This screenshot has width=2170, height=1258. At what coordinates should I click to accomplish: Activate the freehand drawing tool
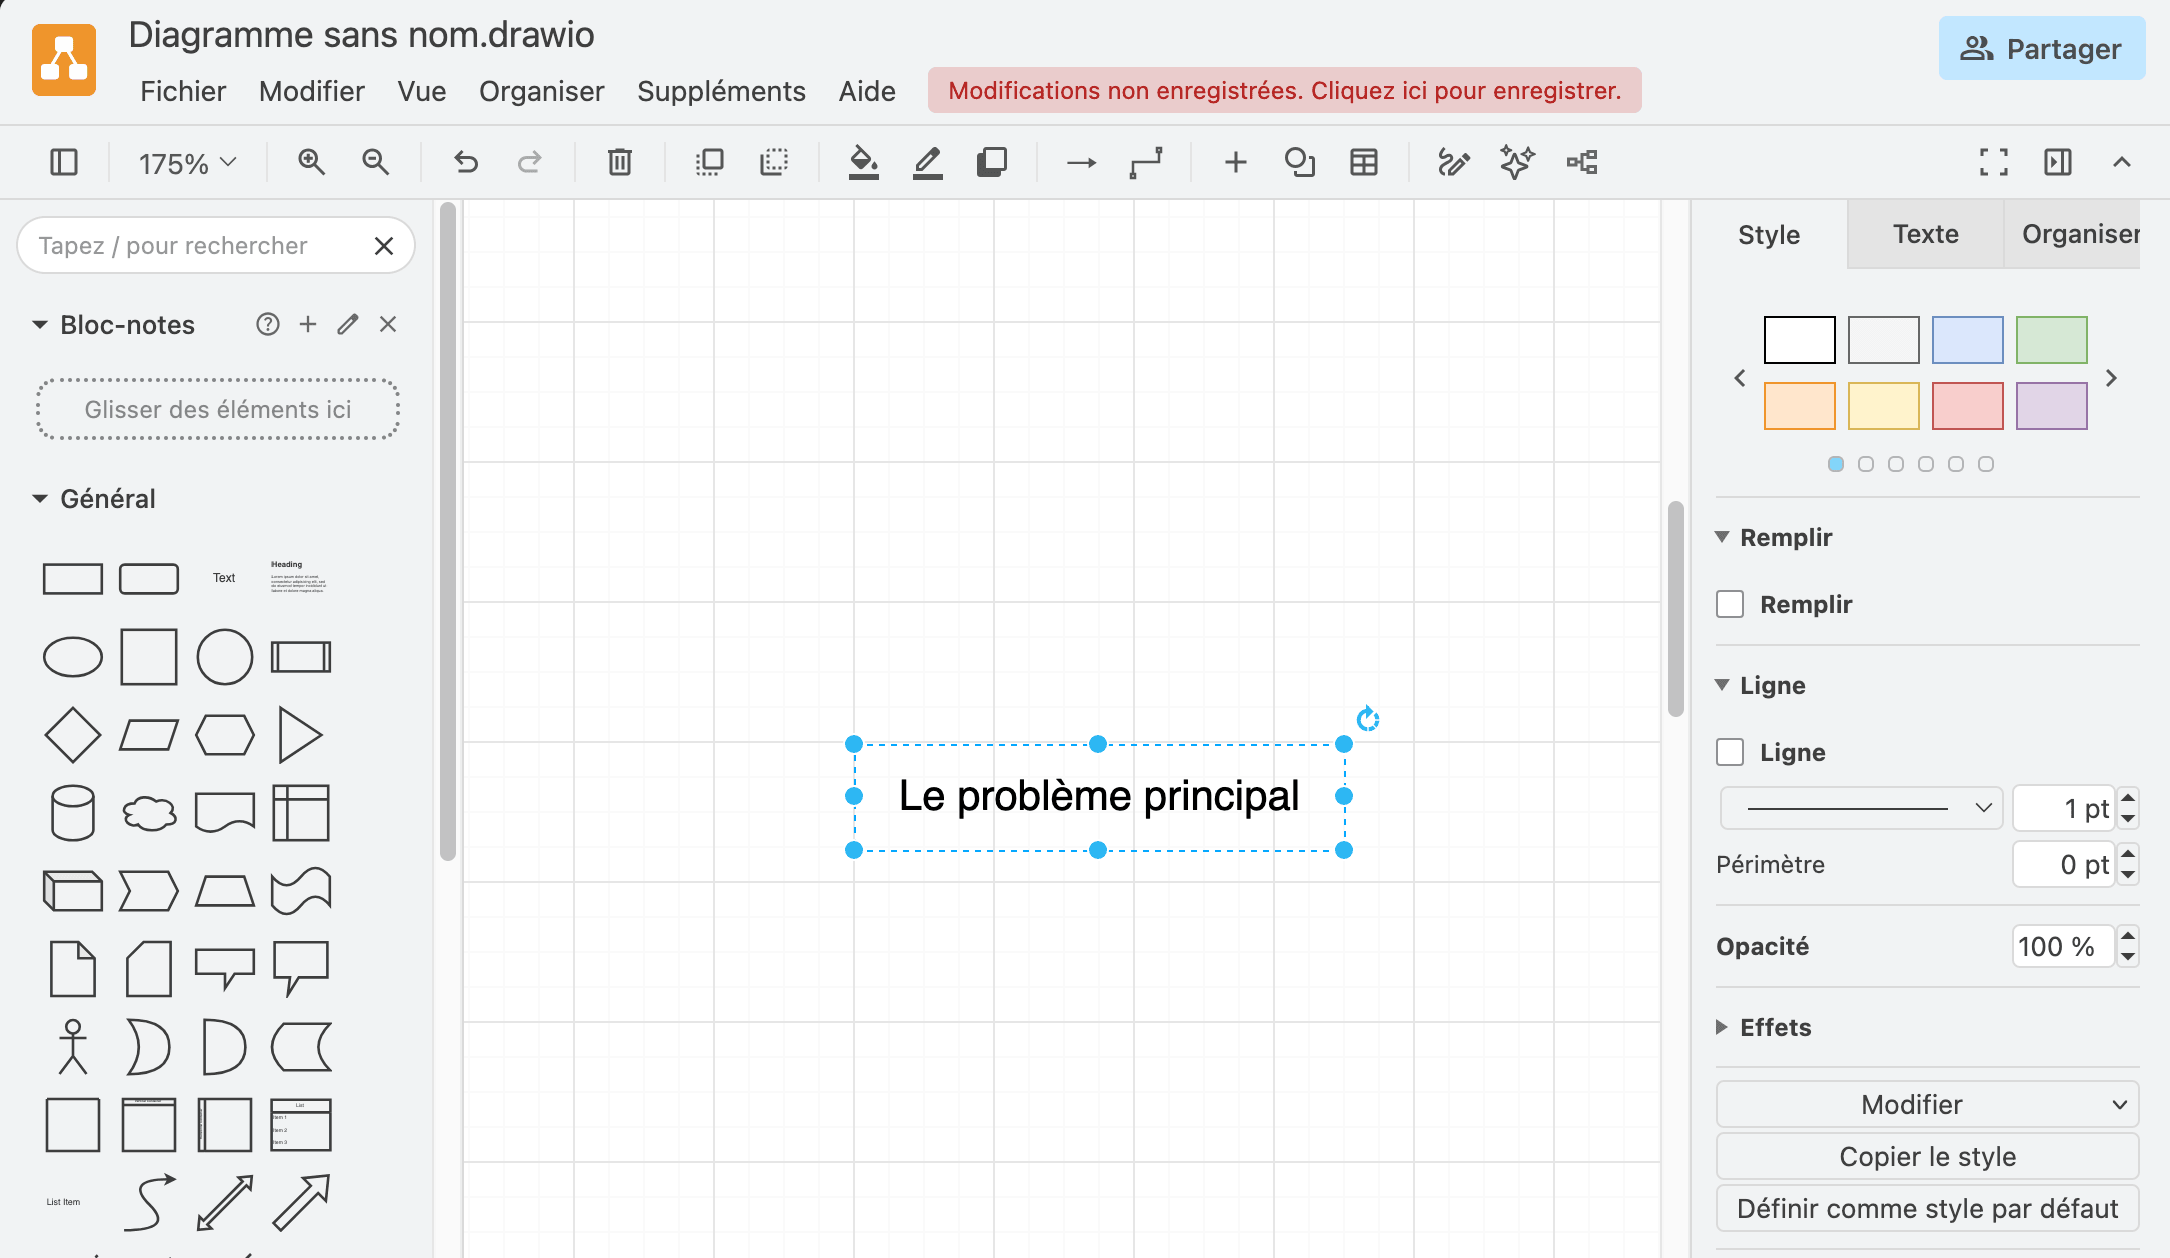tap(1454, 162)
